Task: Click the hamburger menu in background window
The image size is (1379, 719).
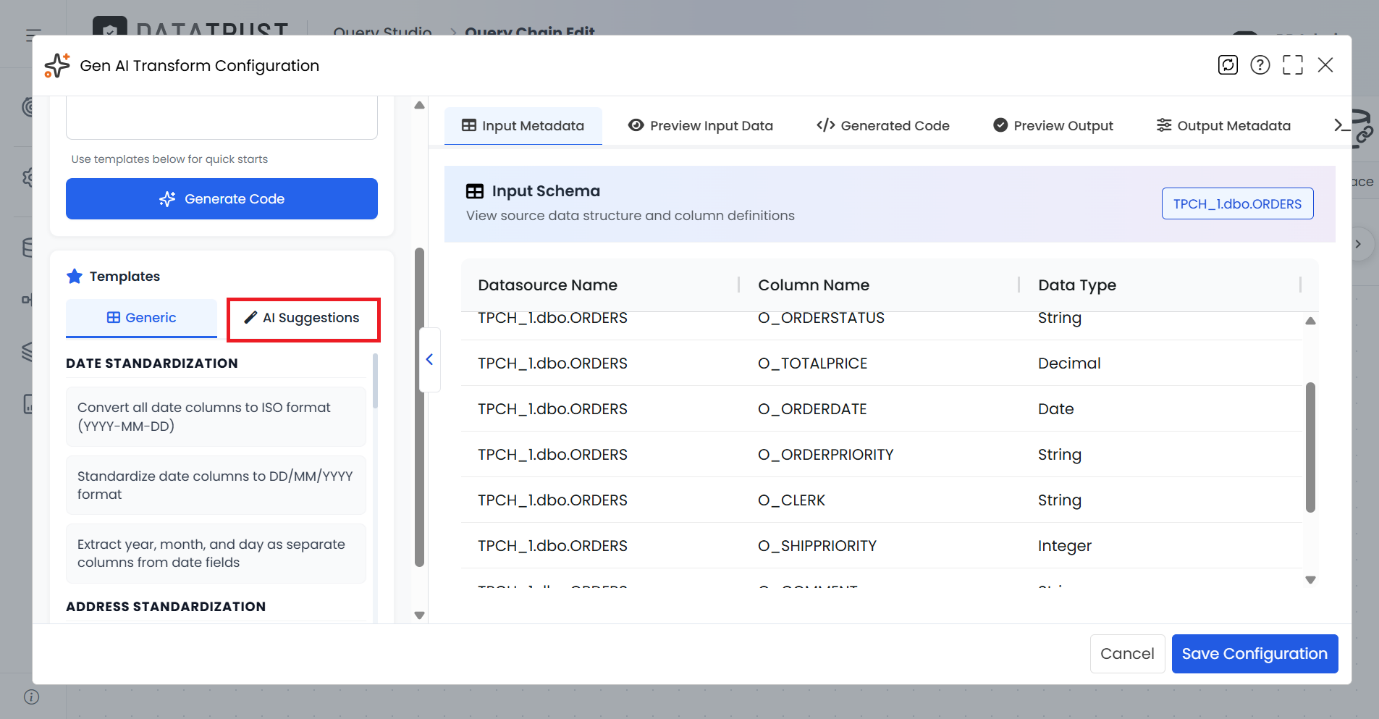Action: point(32,36)
